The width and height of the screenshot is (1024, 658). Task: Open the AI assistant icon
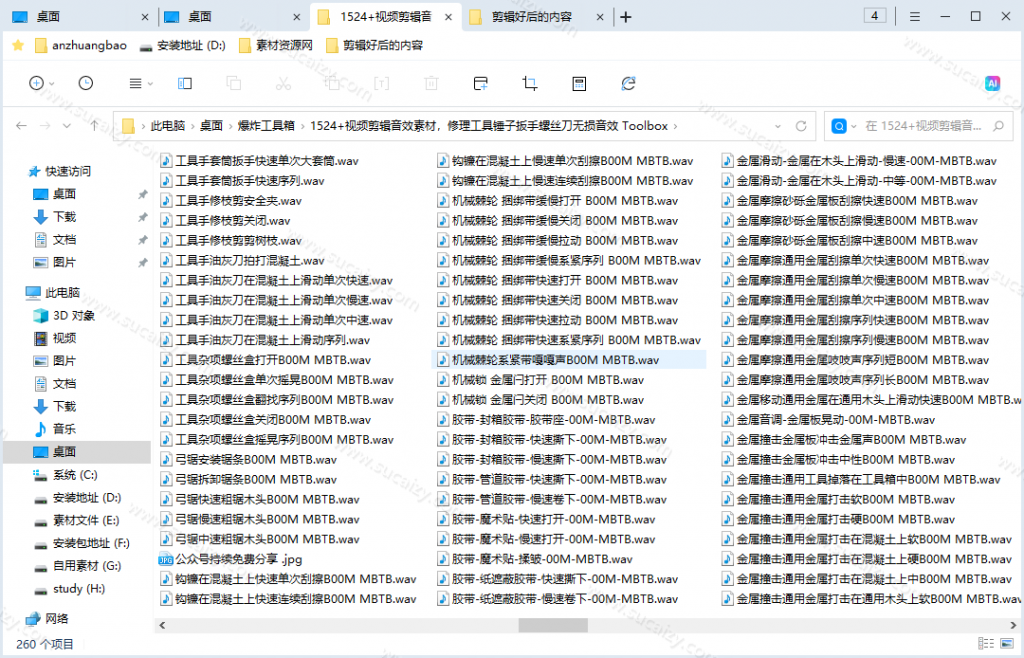[x=993, y=83]
